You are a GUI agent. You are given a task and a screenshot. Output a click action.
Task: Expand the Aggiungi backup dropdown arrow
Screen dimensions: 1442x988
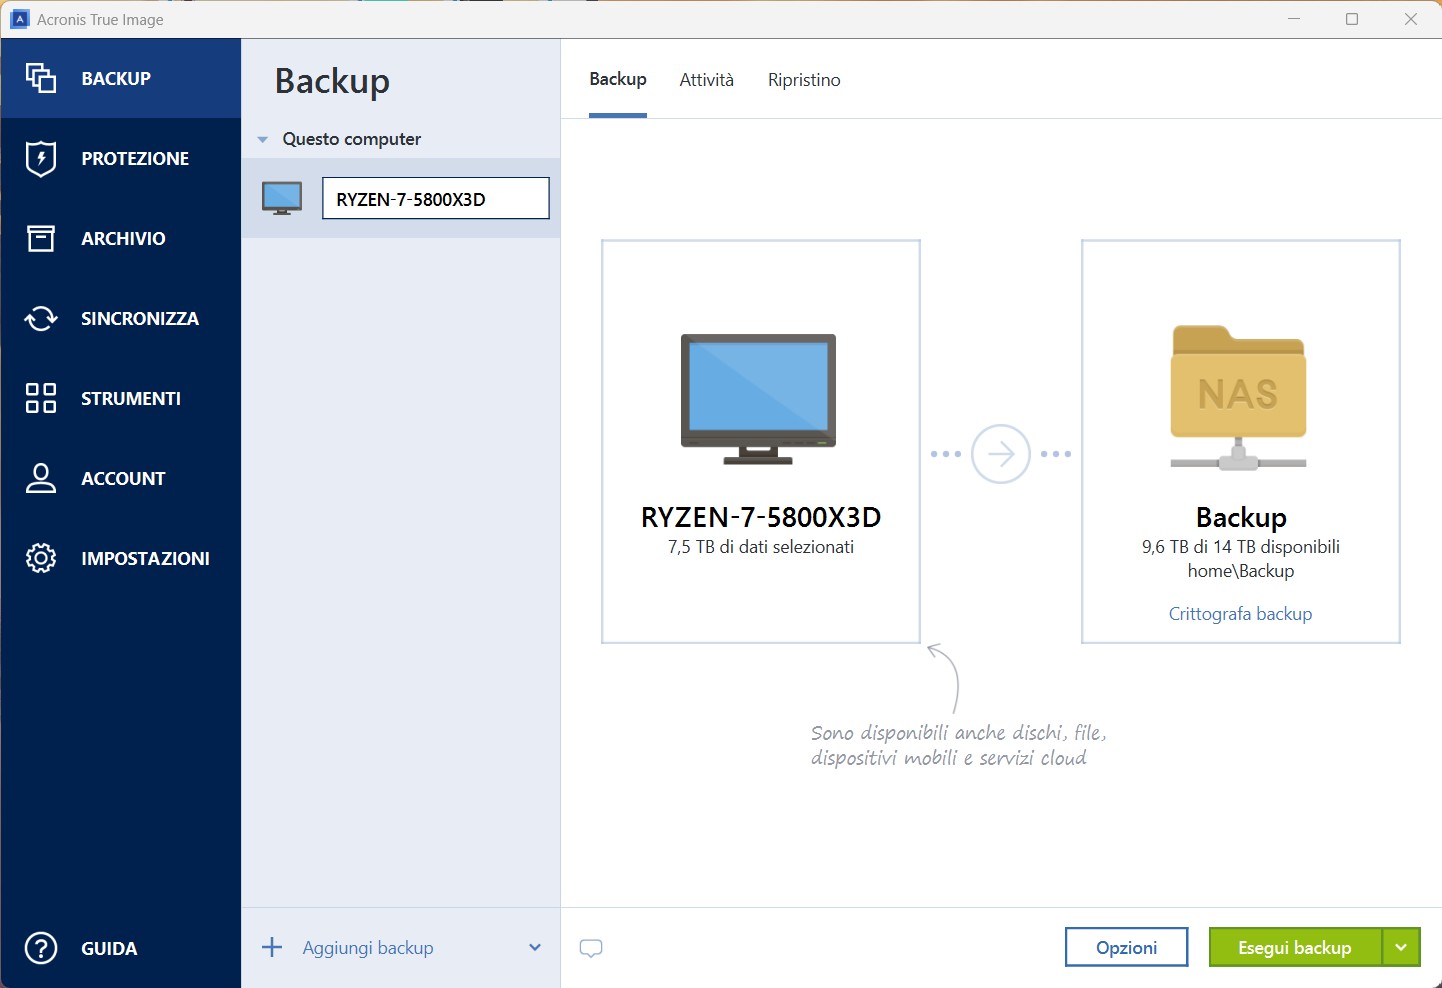pos(535,948)
